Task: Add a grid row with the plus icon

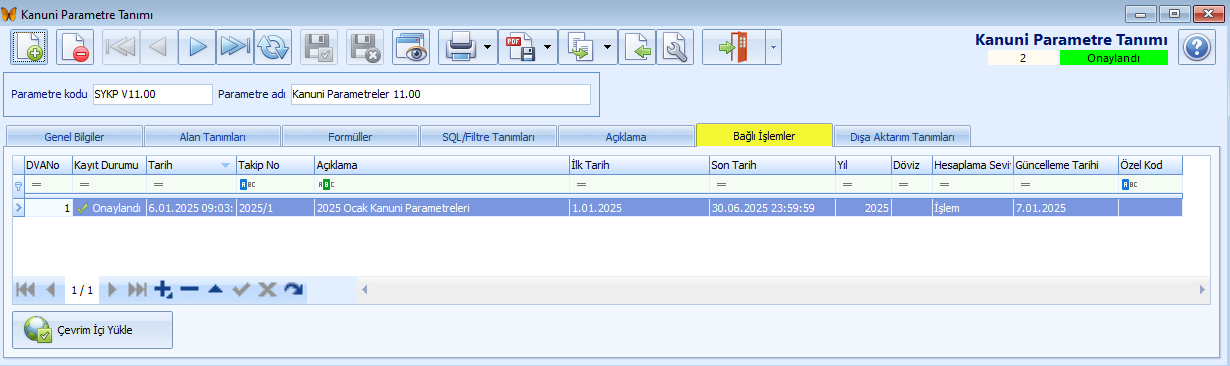Action: coord(164,289)
